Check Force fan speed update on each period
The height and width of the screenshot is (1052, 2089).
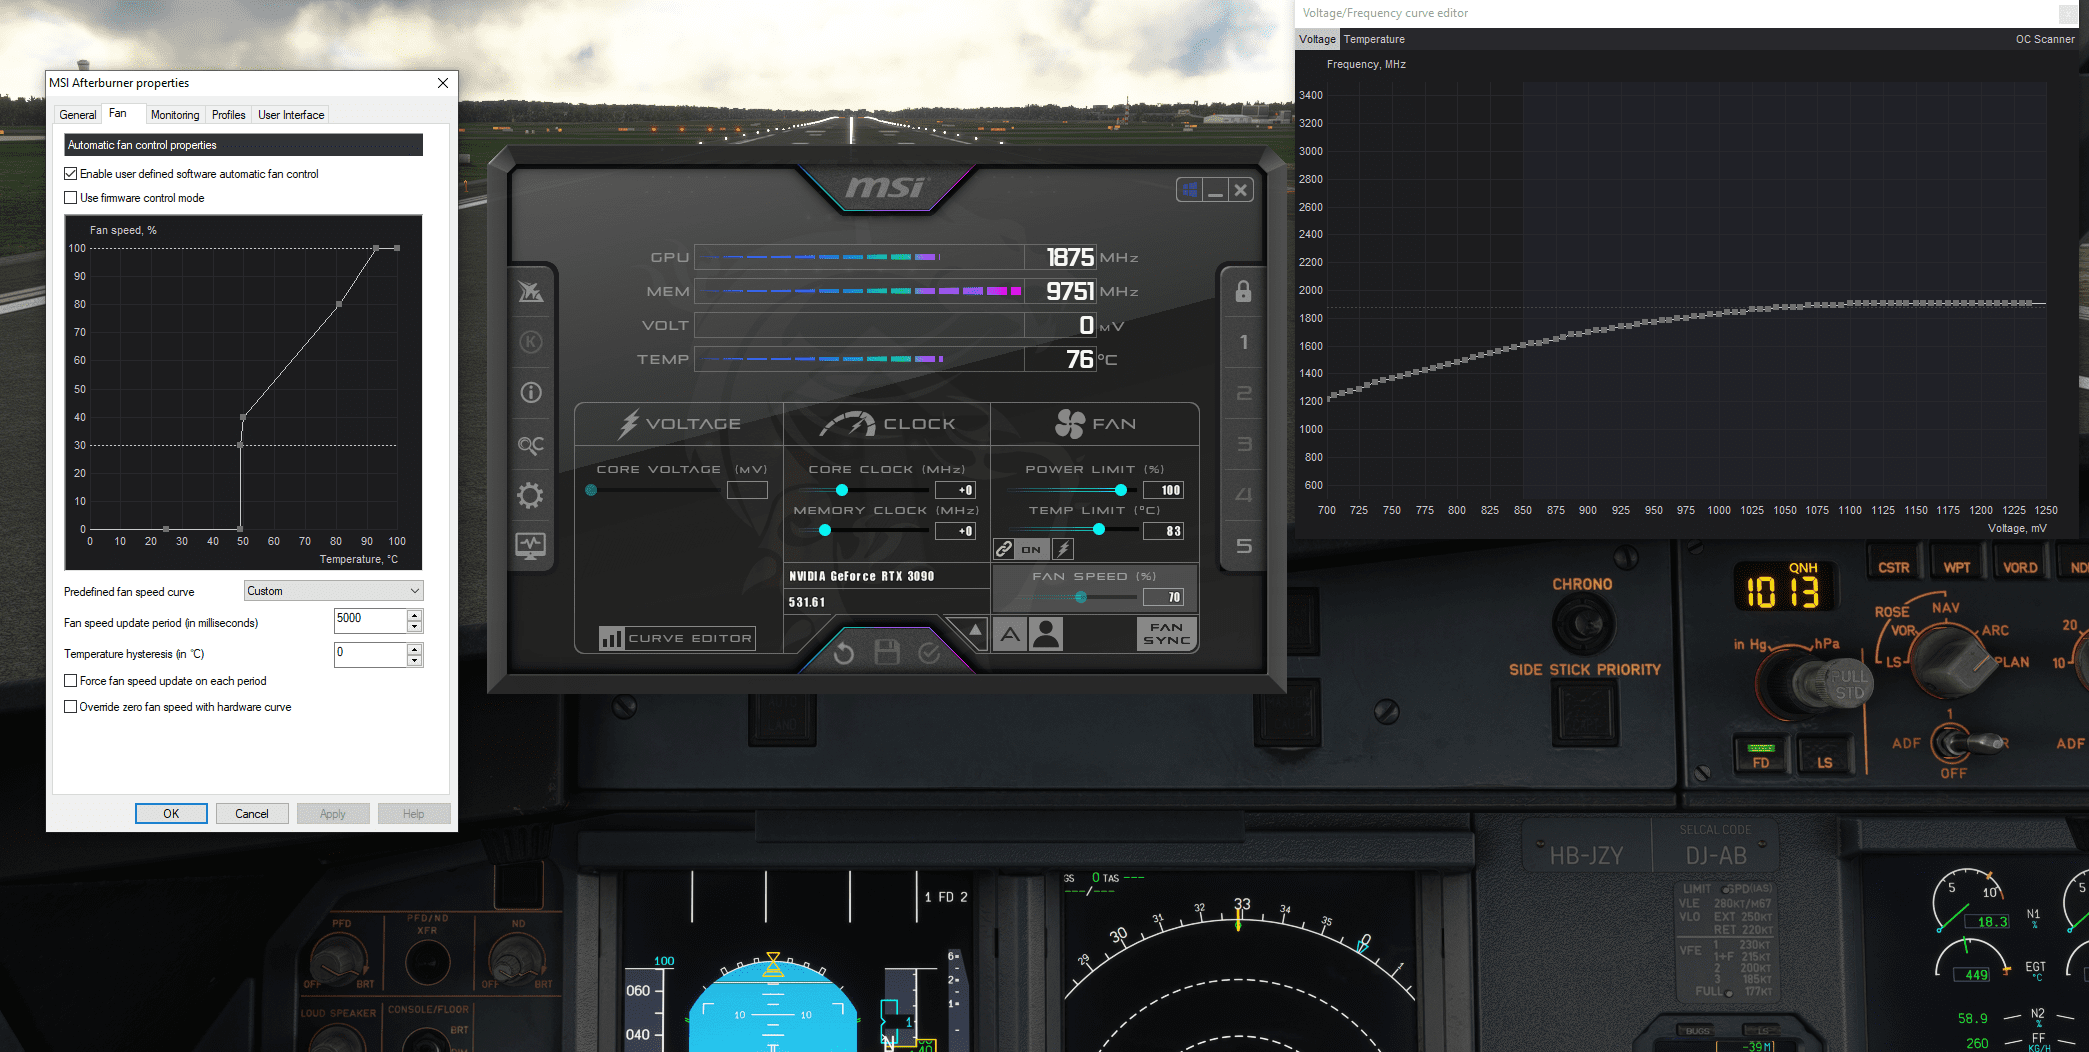(71, 681)
